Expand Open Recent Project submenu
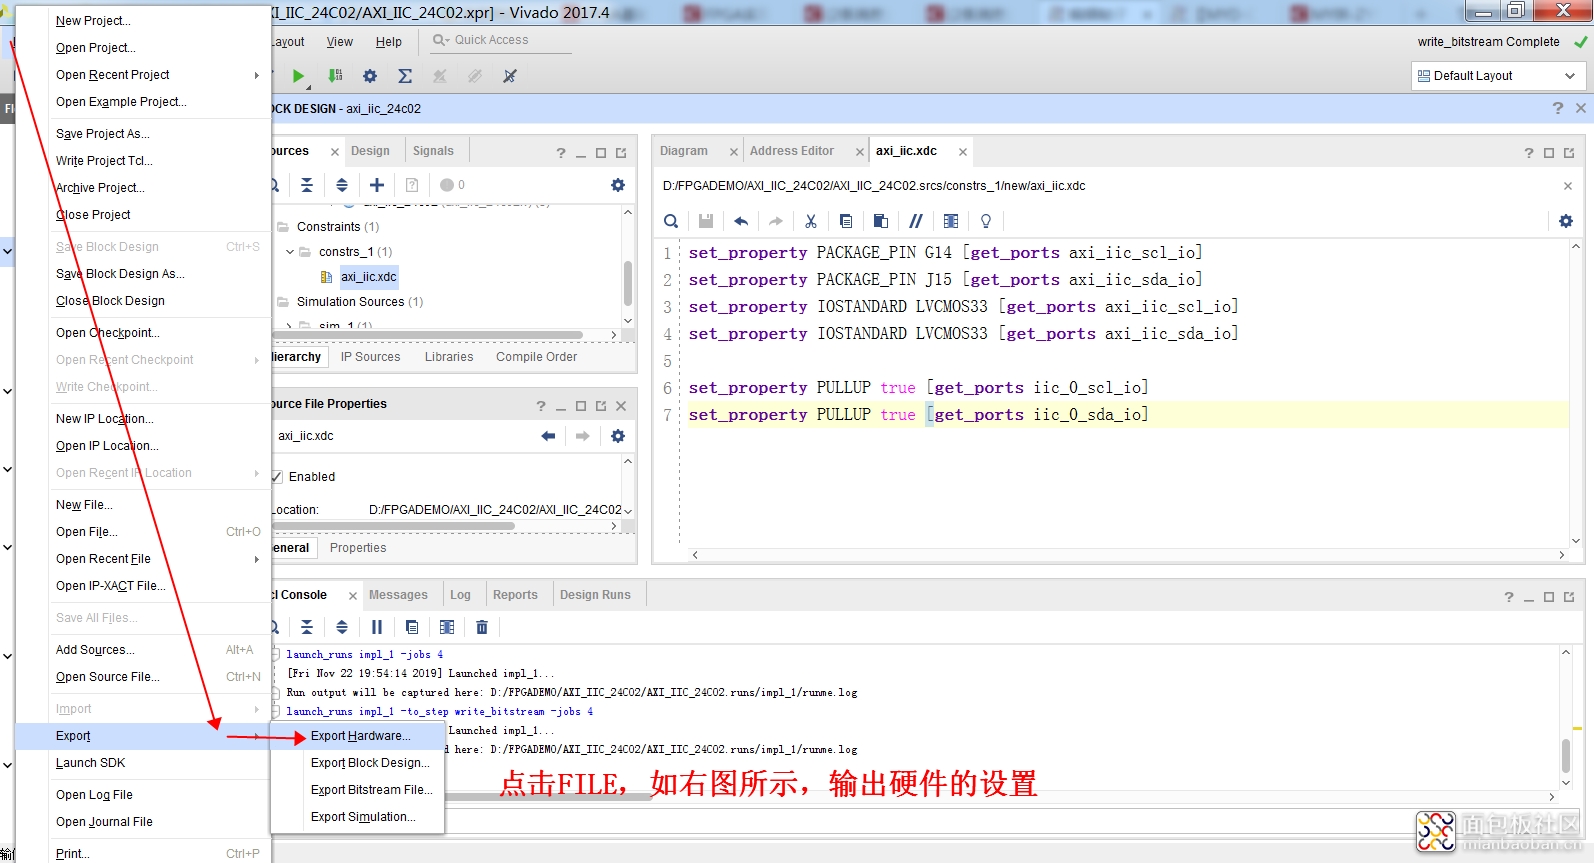This screenshot has height=863, width=1594. [x=143, y=75]
